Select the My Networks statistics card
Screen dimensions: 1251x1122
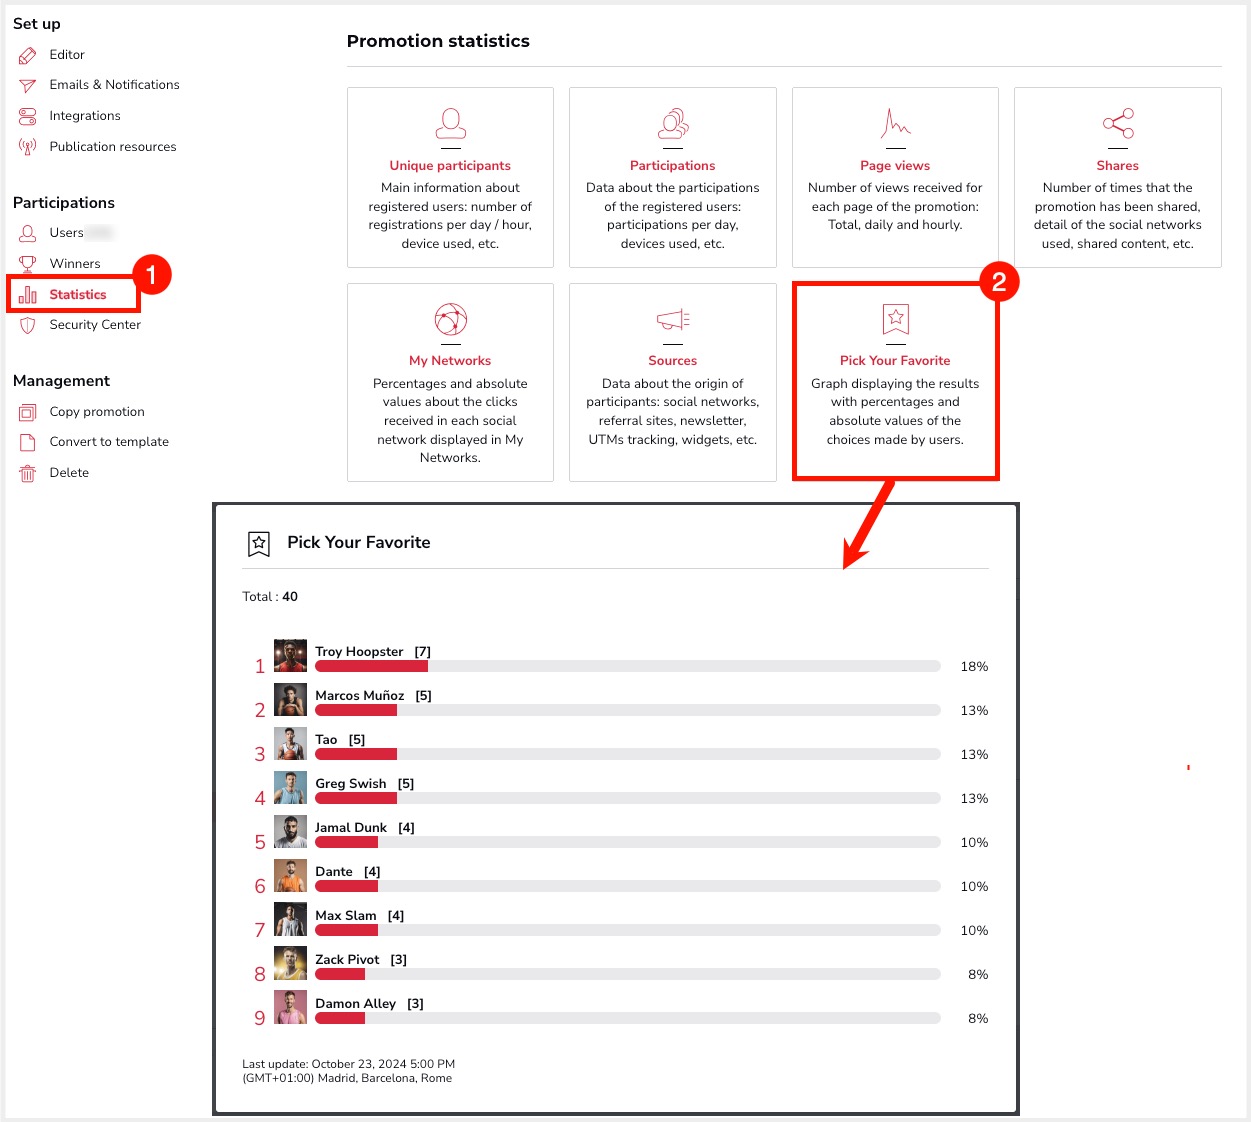click(450, 382)
